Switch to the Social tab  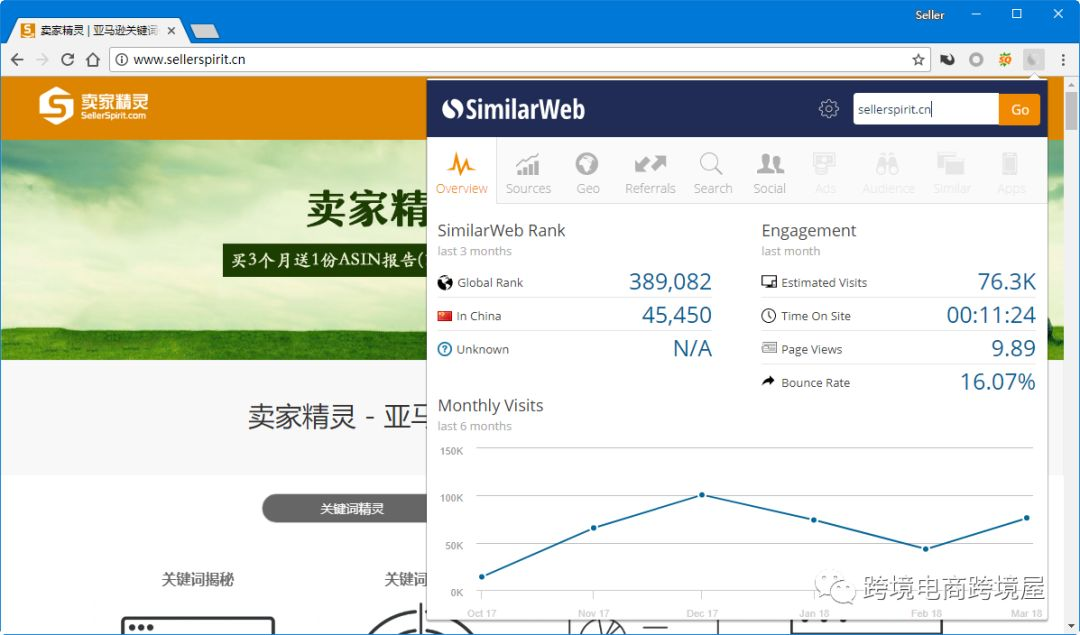[x=769, y=172]
